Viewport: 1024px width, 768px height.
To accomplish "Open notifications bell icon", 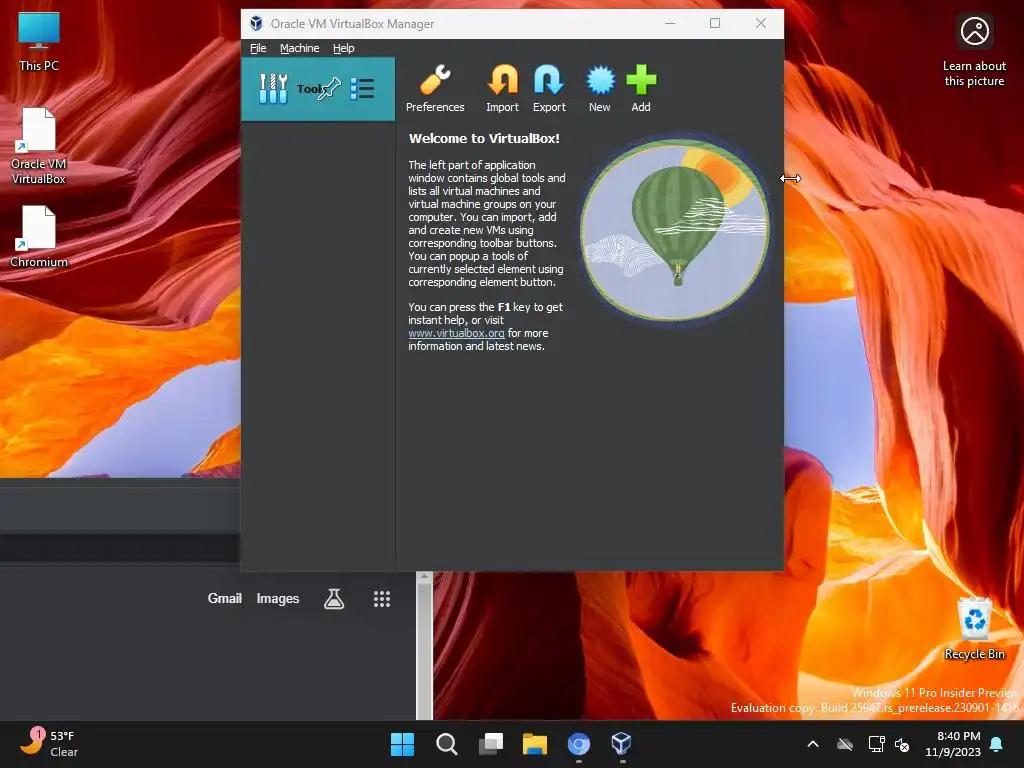I will click(x=997, y=744).
